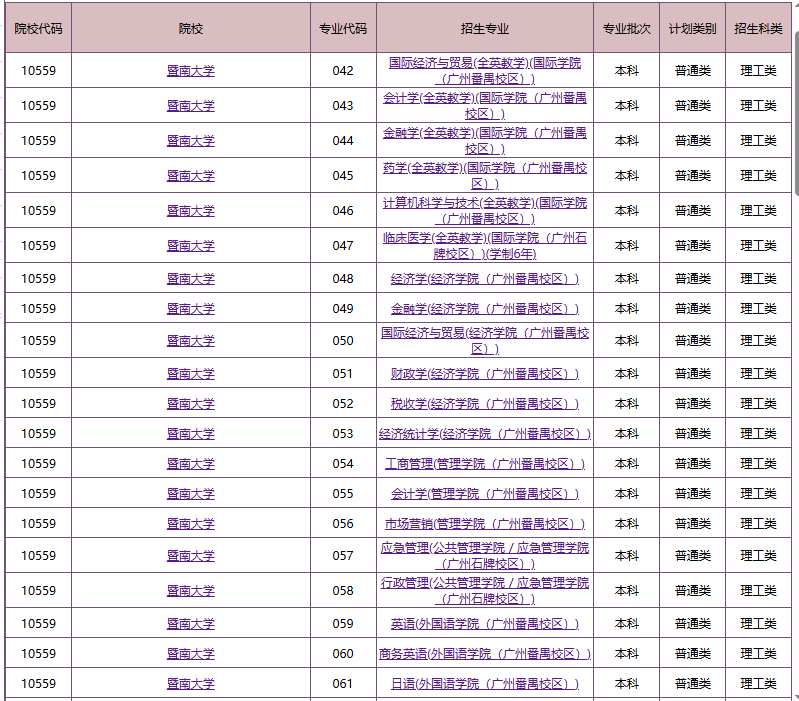The width and height of the screenshot is (799, 701).
Task: Open major link 金融学(全英教学)(国际学院)
Action: (x=485, y=141)
